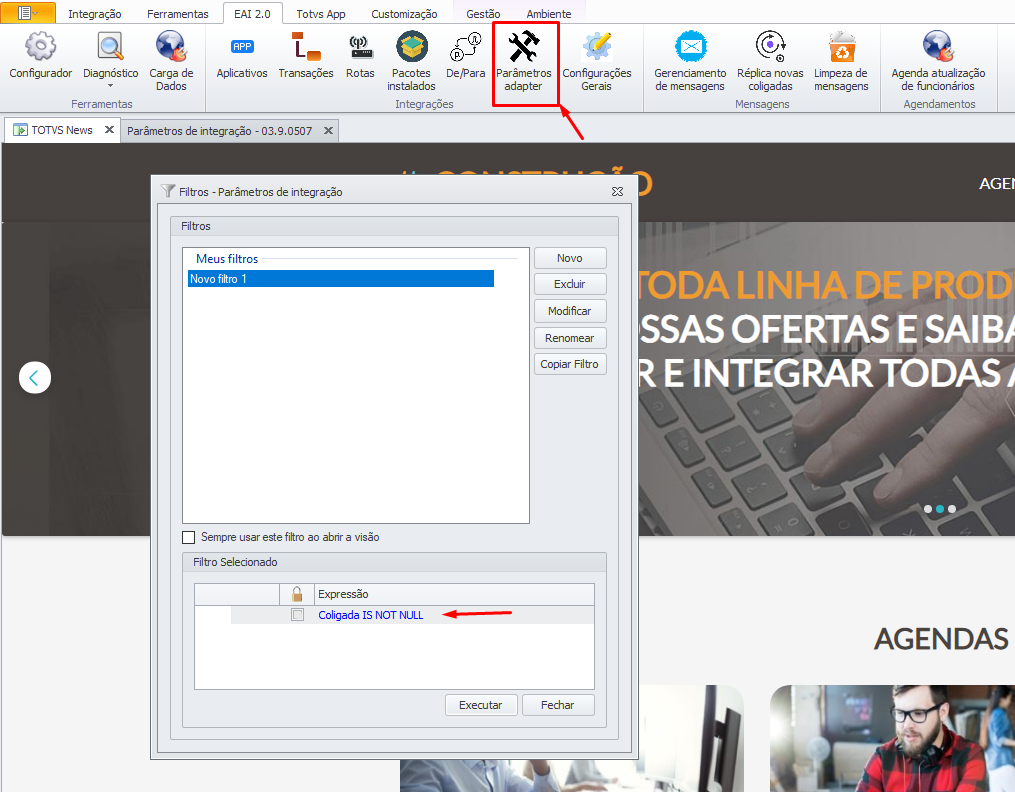
Task: Click the Coligada IS NOT NULL expression
Action: tap(371, 615)
